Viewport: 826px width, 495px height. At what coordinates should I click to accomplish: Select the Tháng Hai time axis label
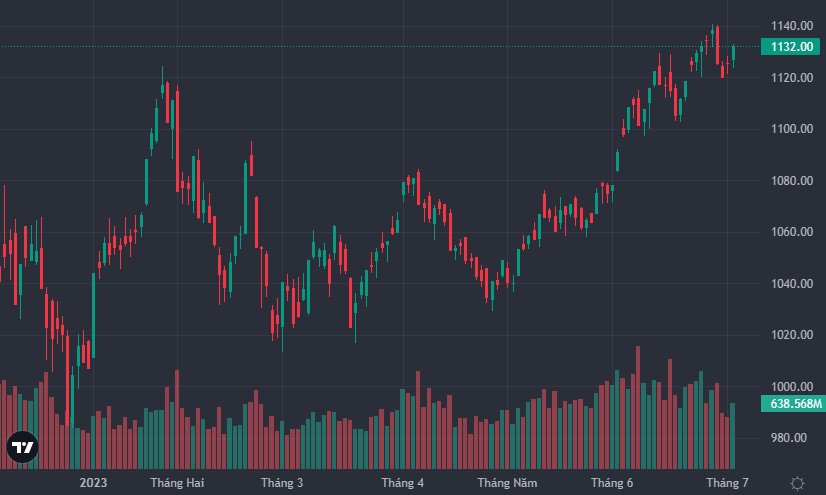pos(177,483)
